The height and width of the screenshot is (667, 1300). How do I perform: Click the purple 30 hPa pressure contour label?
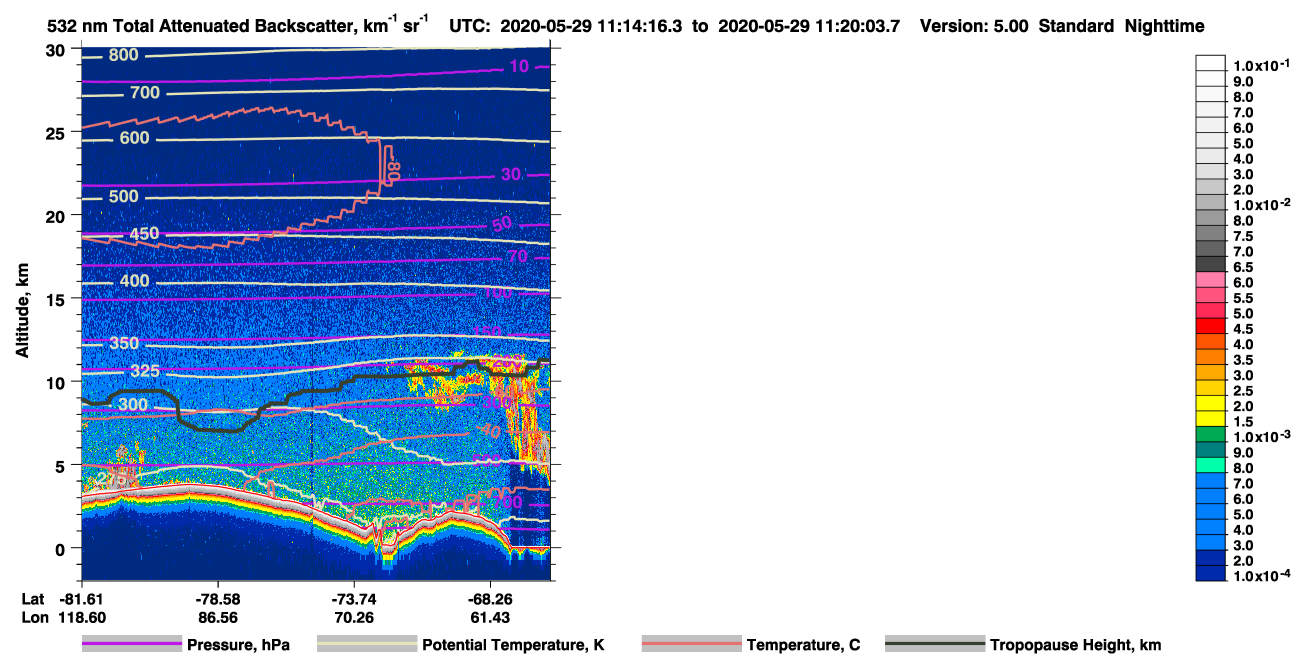coord(510,174)
